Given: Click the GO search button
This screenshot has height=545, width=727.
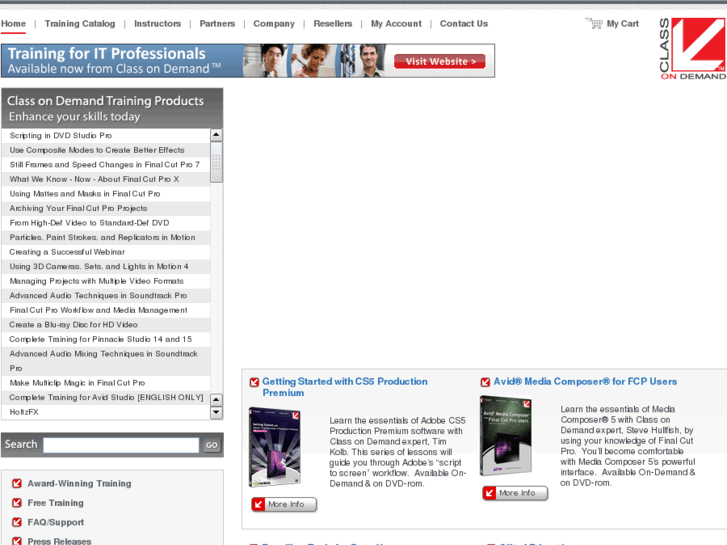Looking at the screenshot, I should point(211,445).
